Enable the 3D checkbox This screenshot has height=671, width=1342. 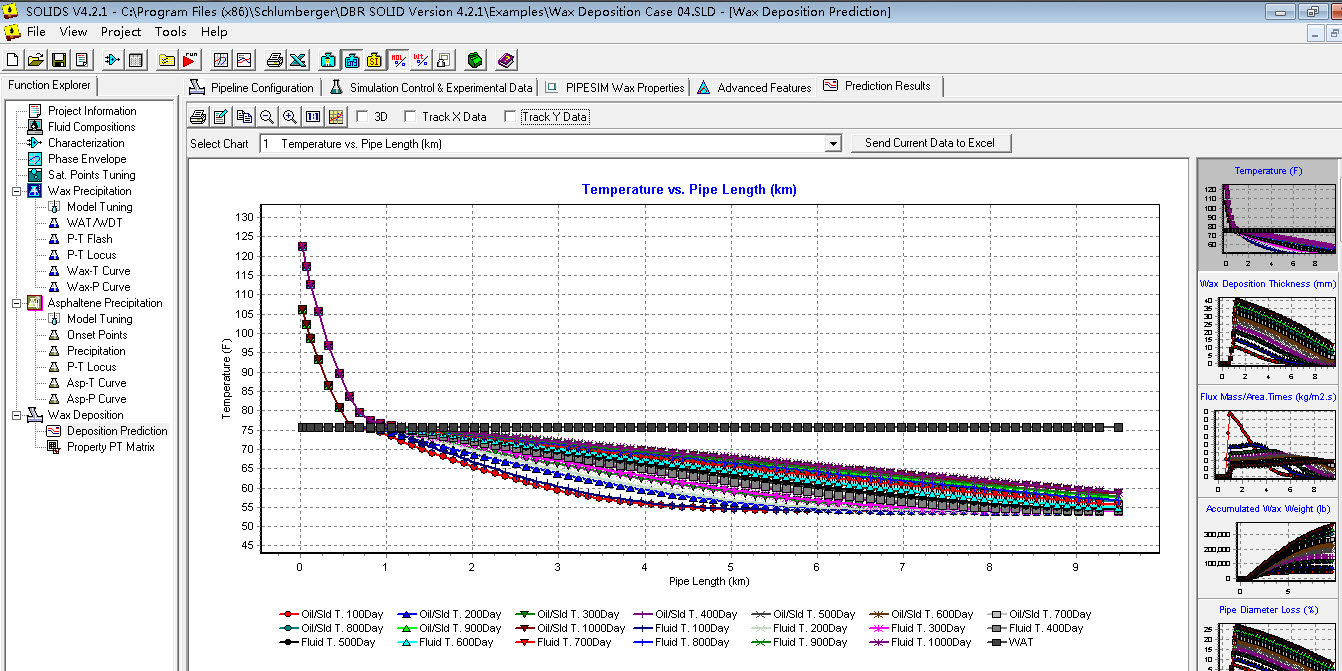point(363,117)
